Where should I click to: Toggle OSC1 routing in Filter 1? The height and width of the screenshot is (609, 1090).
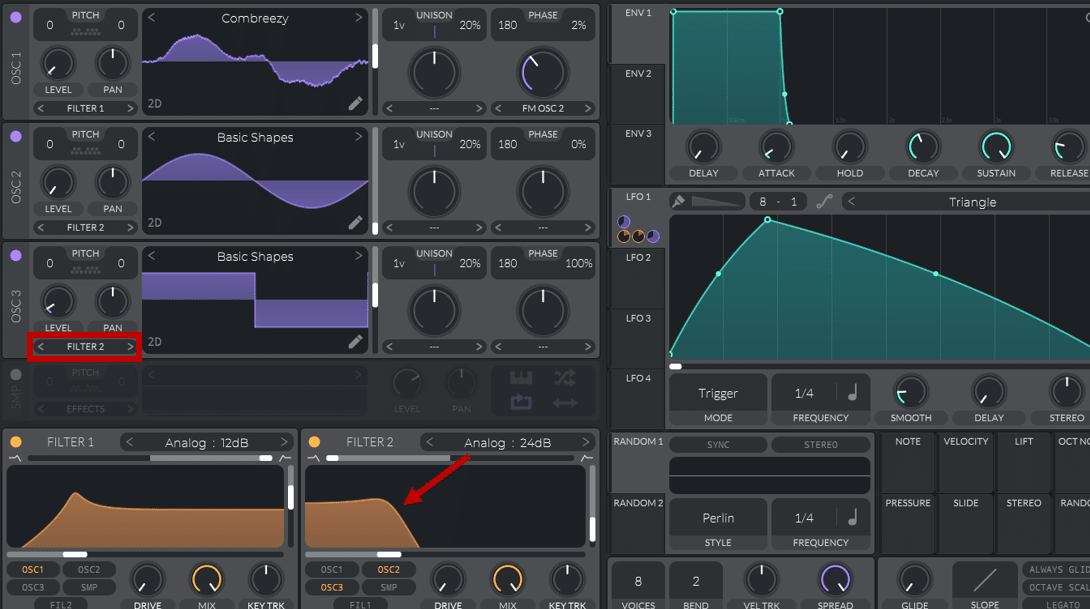coord(33,569)
